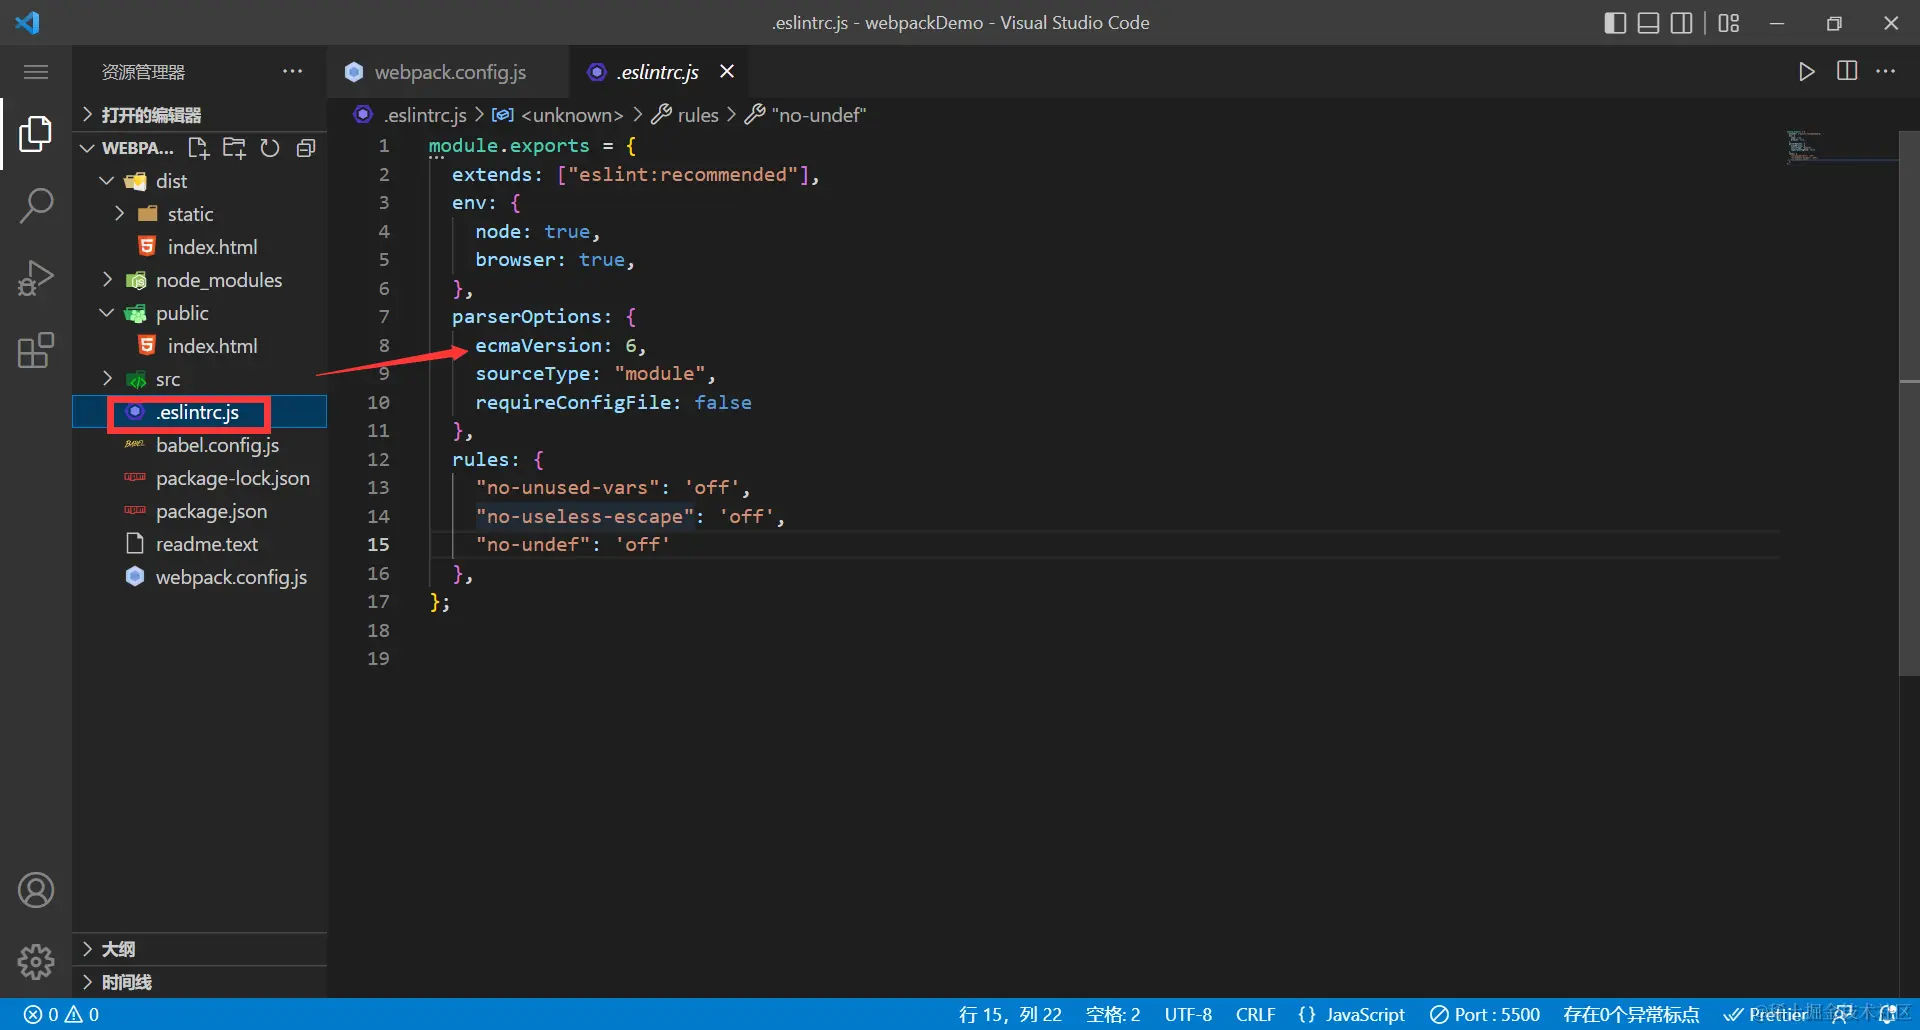Open the Accounts menu icon
Screen dimensions: 1920x1030
point(36,890)
